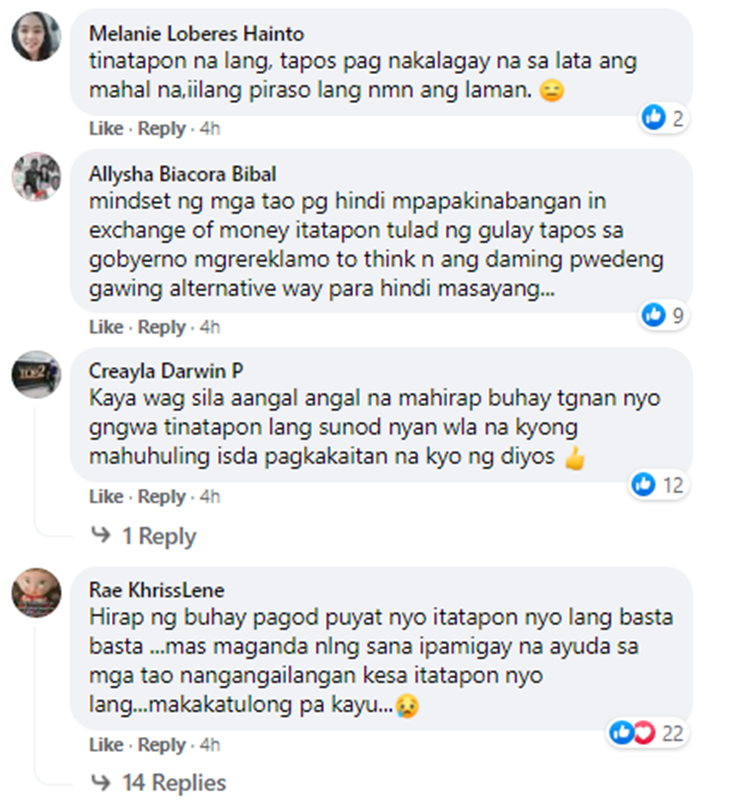Like Allysha Biacora Bibal's comment

point(106,327)
